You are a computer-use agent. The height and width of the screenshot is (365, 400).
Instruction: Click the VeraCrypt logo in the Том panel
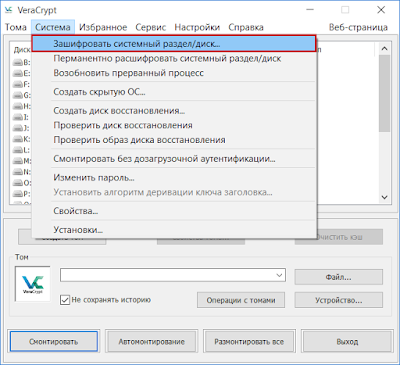click(33, 284)
